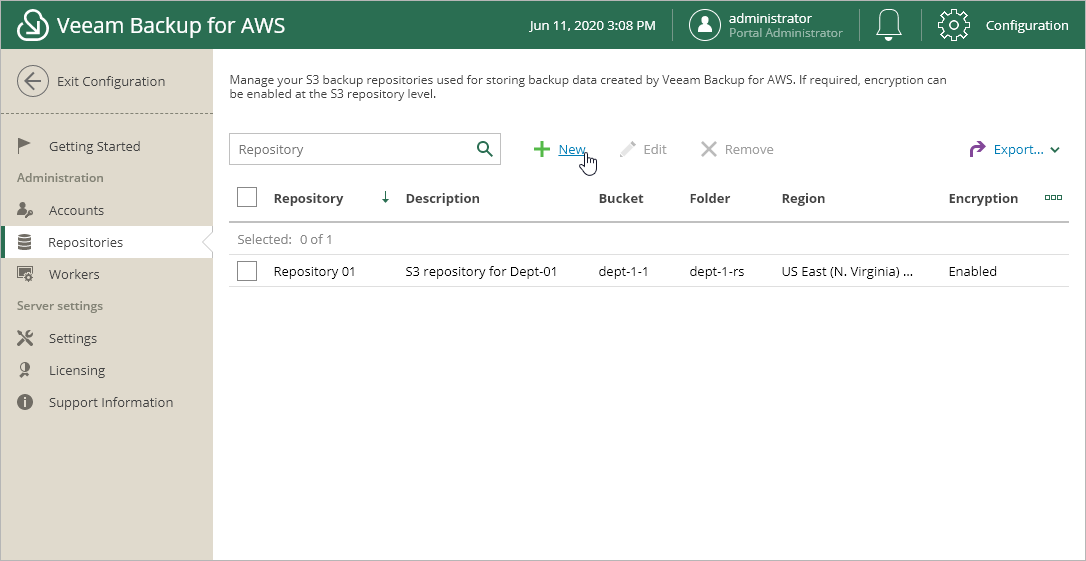Sort by the Folder column header

pyautogui.click(x=710, y=198)
